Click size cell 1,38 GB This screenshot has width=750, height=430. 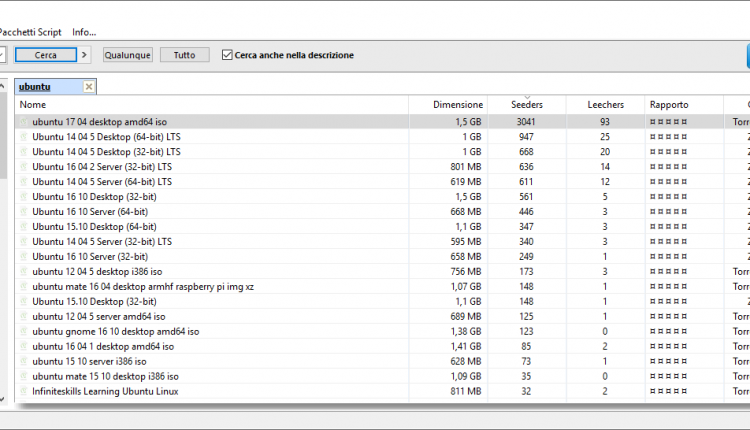point(465,331)
